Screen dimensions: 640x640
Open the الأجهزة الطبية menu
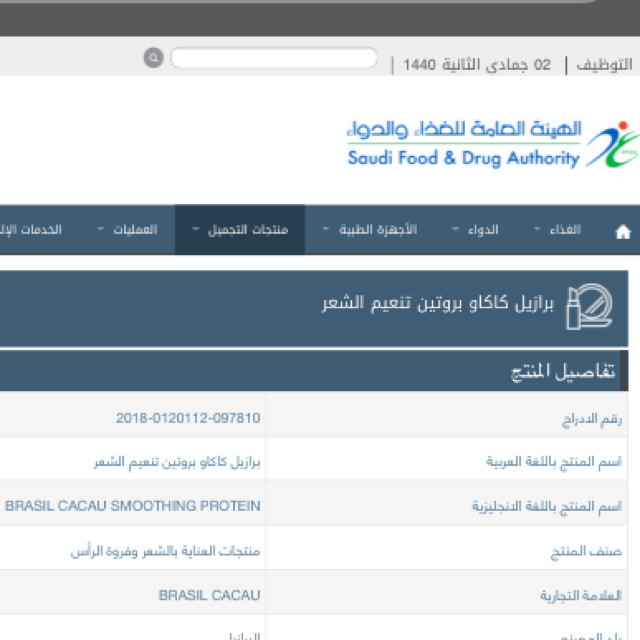pyautogui.click(x=378, y=230)
